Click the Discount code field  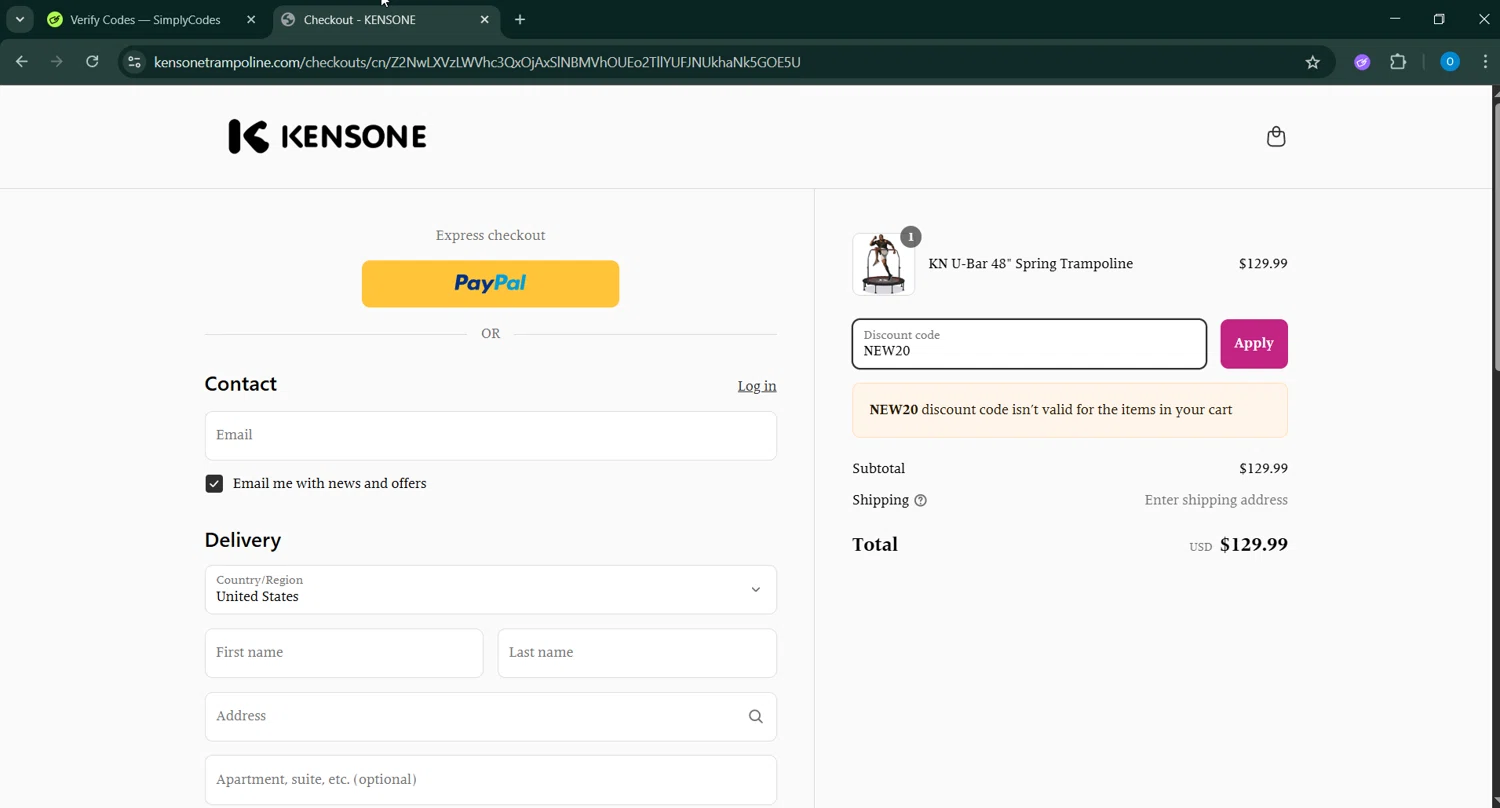pos(1029,344)
